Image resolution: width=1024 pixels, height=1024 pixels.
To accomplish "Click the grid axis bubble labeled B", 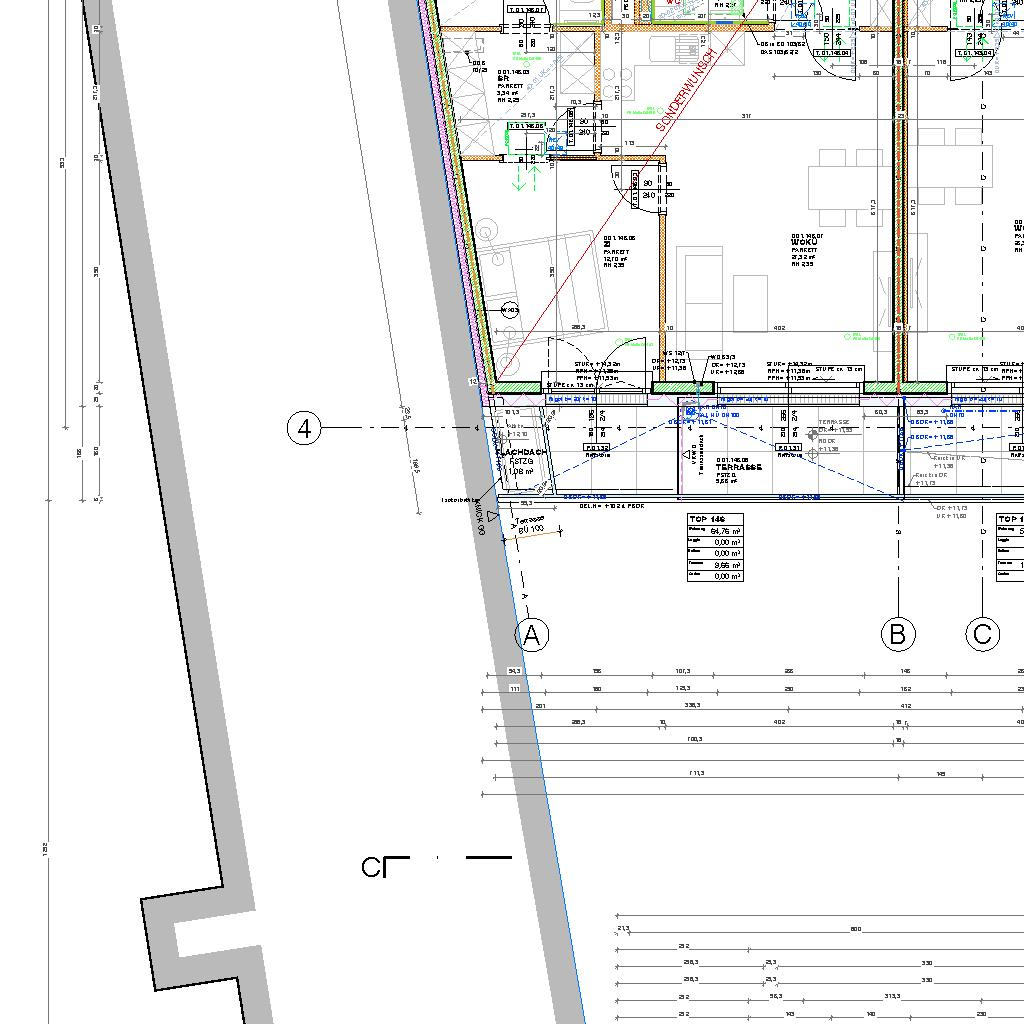I will (898, 634).
